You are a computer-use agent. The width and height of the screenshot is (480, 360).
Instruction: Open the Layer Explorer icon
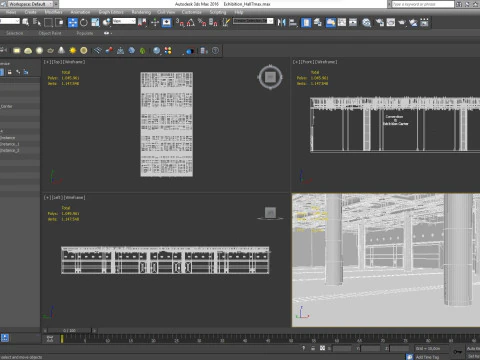317,22
